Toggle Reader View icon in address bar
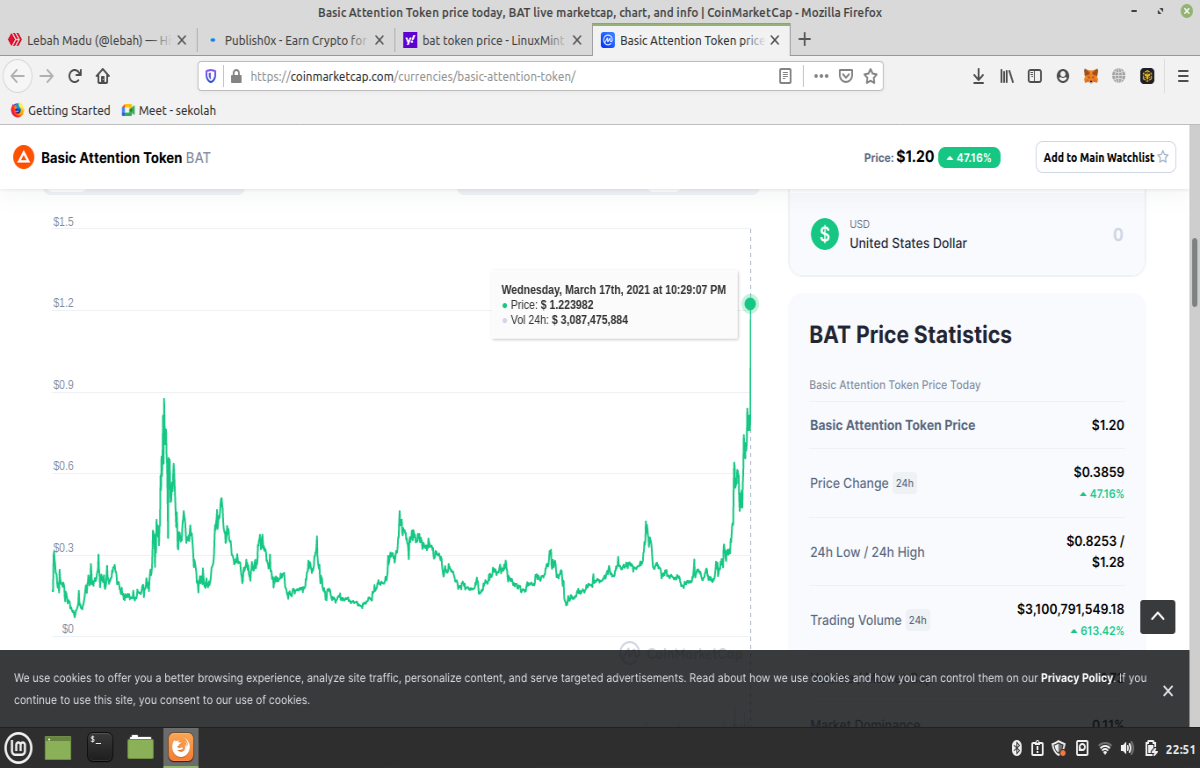The image size is (1200, 768). (786, 76)
